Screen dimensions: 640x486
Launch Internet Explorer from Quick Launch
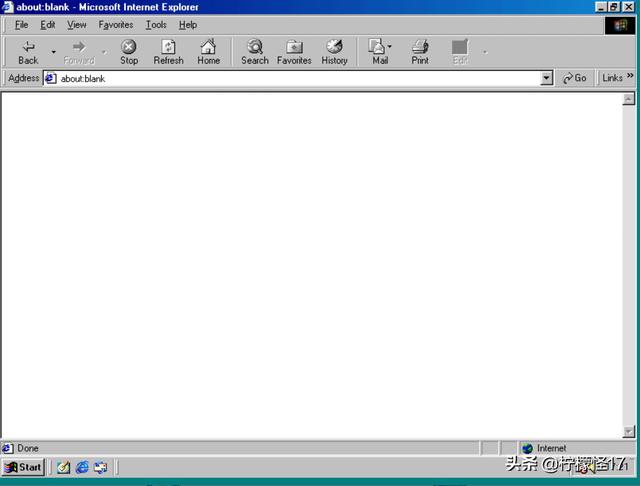click(82, 467)
